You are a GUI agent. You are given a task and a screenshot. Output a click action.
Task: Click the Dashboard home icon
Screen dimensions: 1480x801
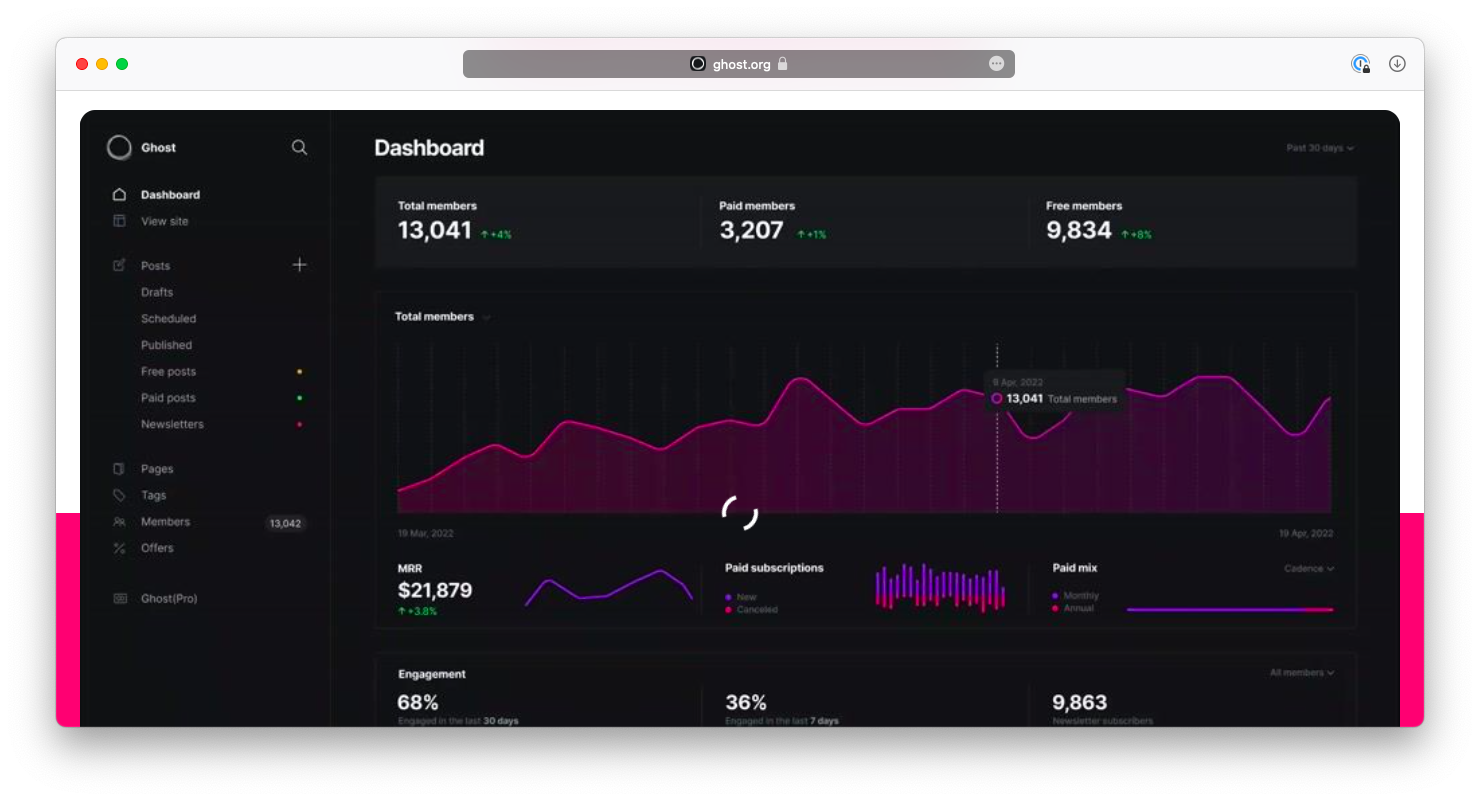[119, 195]
